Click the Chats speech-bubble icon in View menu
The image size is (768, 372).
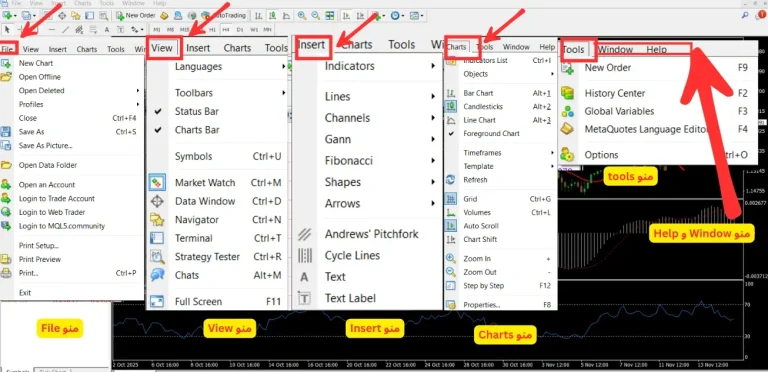point(157,275)
